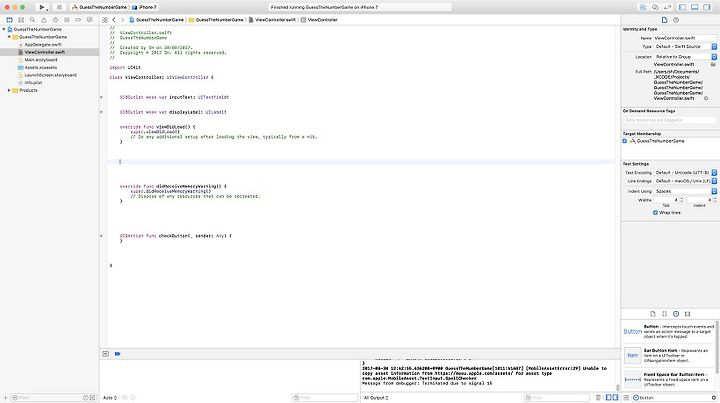Viewport: 720px width, 403px height.
Task: Open the Indent Using Spaces dropdown
Action: (x=685, y=191)
